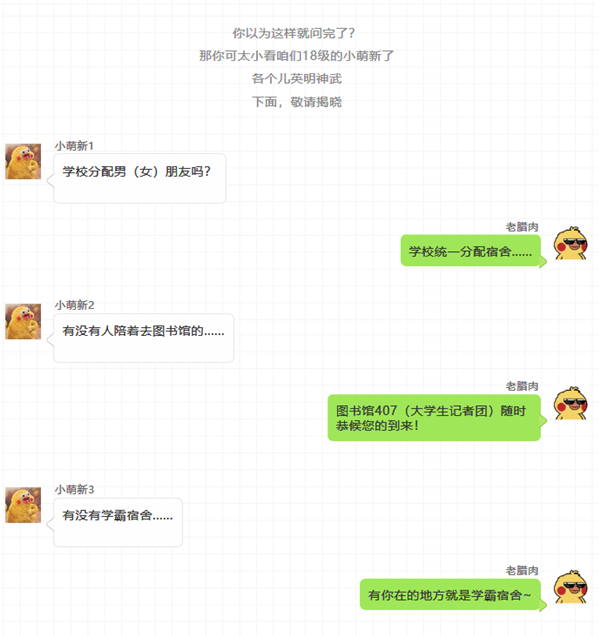This screenshot has width=600, height=636.
Task: Click the sender name 小萌新1
Action: tap(74, 146)
